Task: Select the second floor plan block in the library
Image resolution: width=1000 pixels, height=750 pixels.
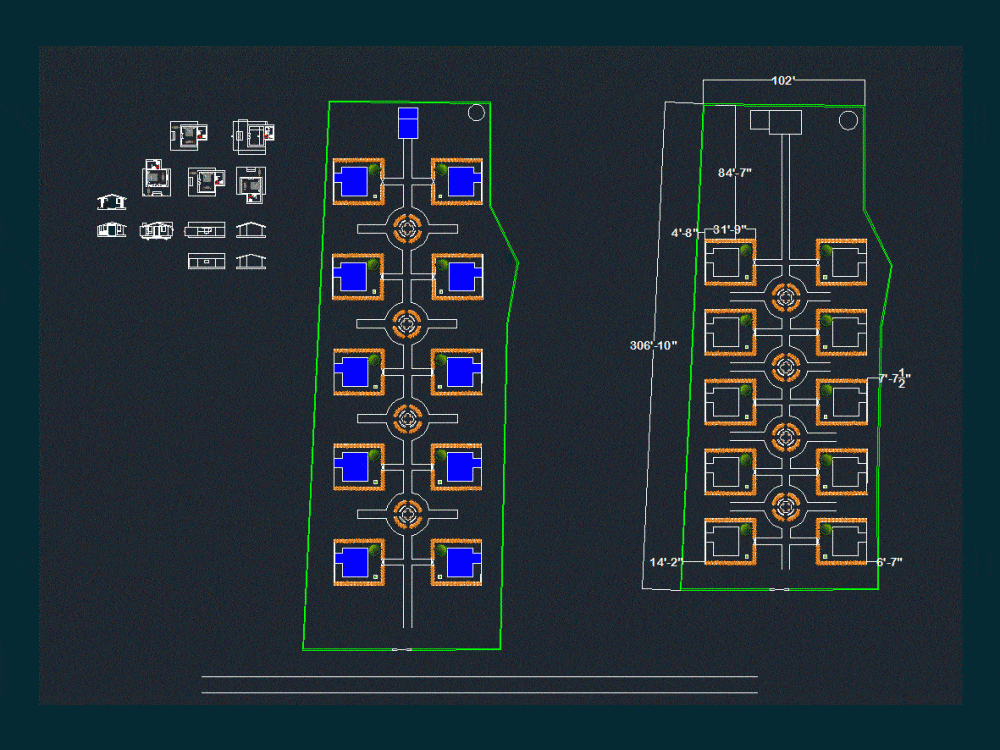Action: (x=253, y=134)
